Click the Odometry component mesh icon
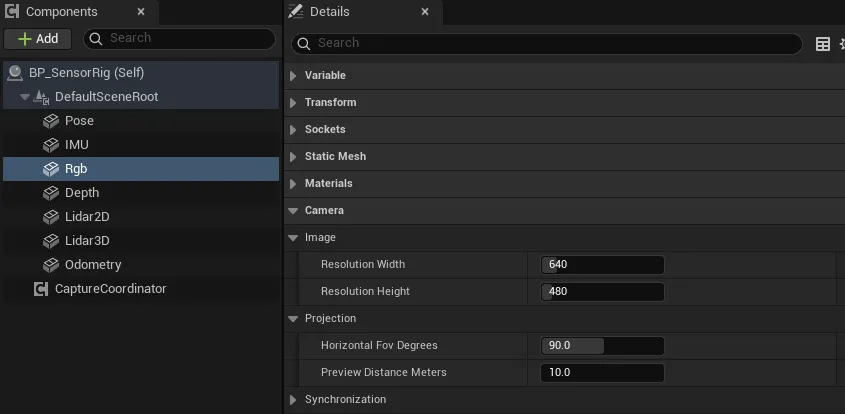This screenshot has height=414, width=845. click(x=51, y=265)
